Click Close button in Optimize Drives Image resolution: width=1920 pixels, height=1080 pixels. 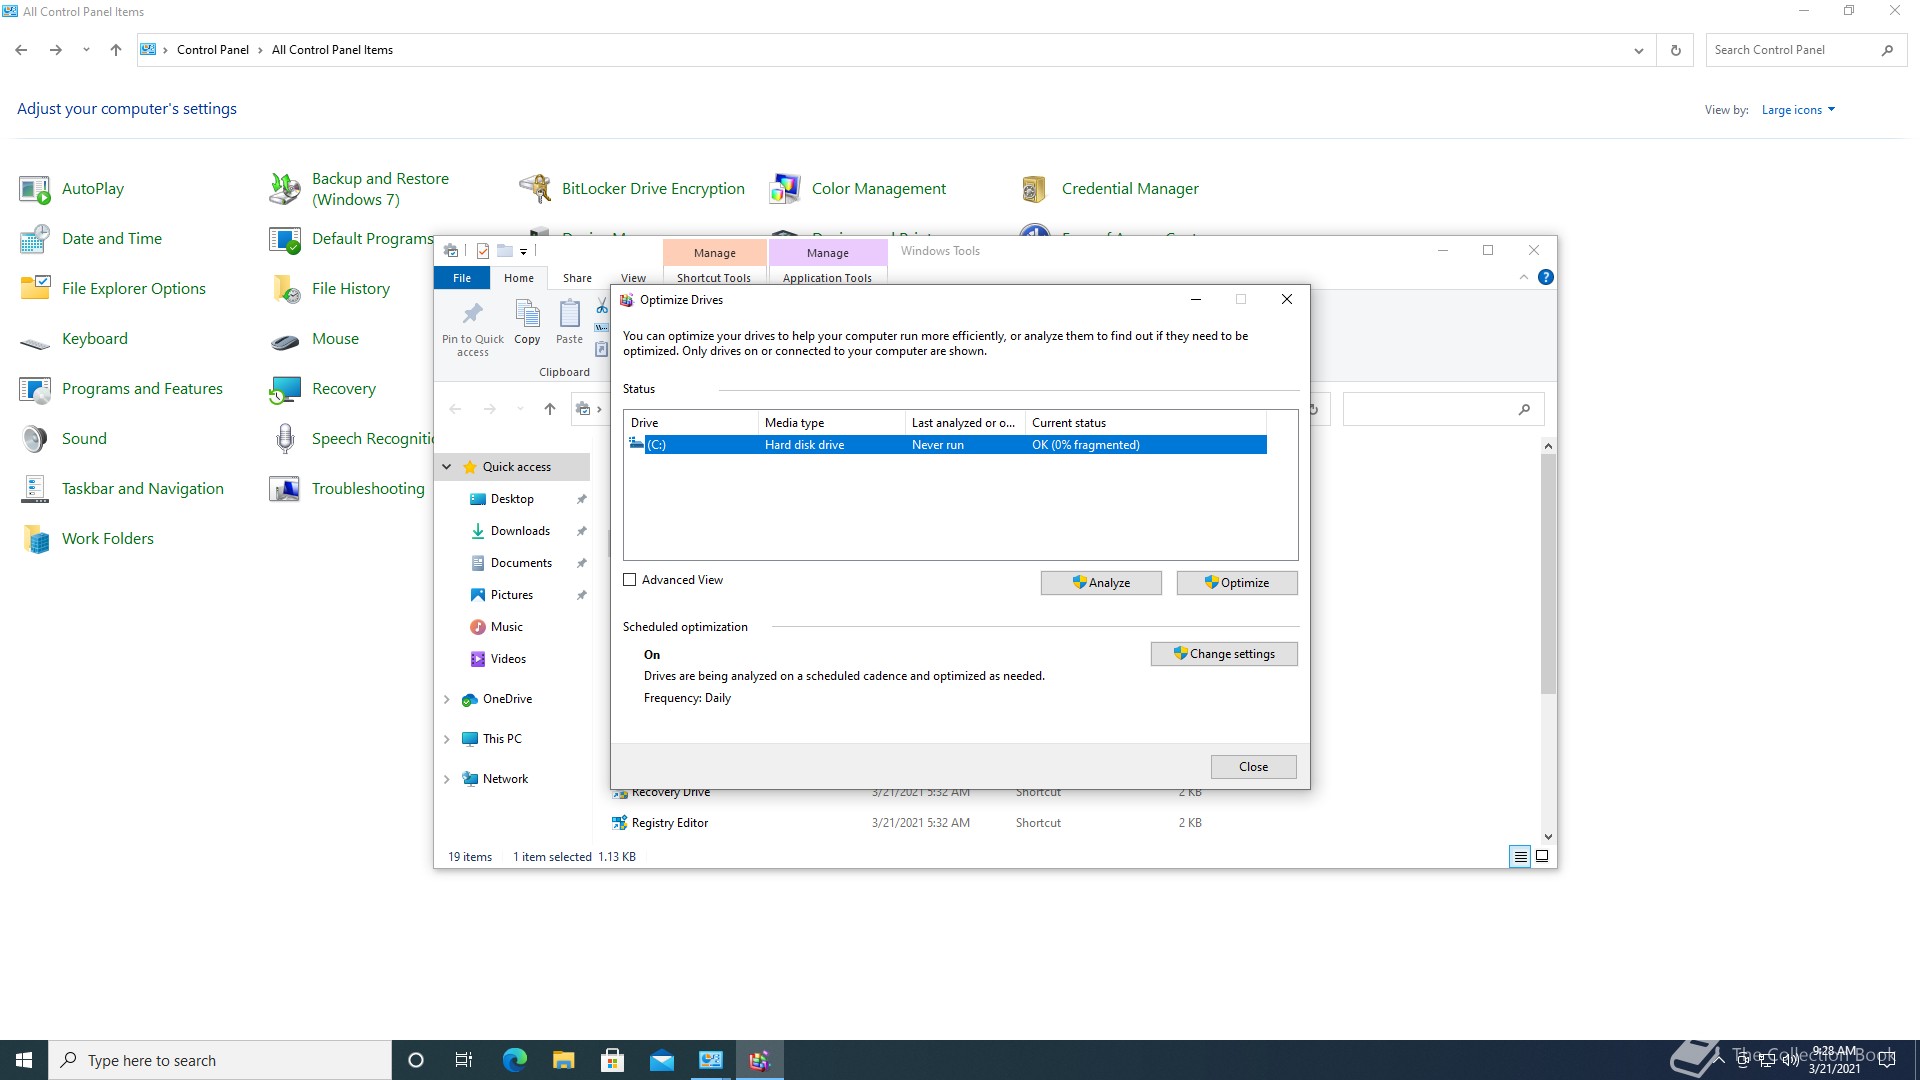click(1254, 767)
